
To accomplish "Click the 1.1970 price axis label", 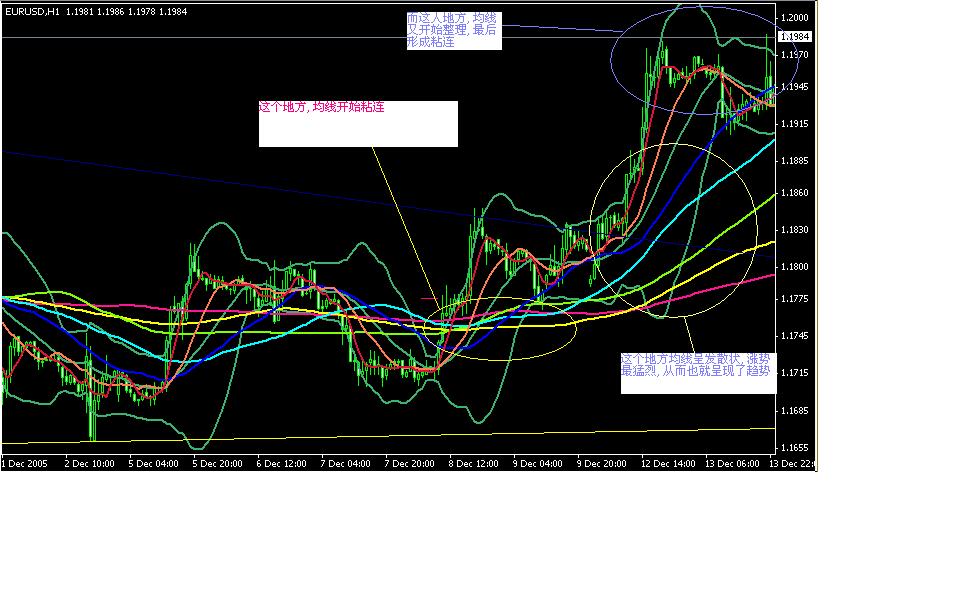I will tap(795, 55).
